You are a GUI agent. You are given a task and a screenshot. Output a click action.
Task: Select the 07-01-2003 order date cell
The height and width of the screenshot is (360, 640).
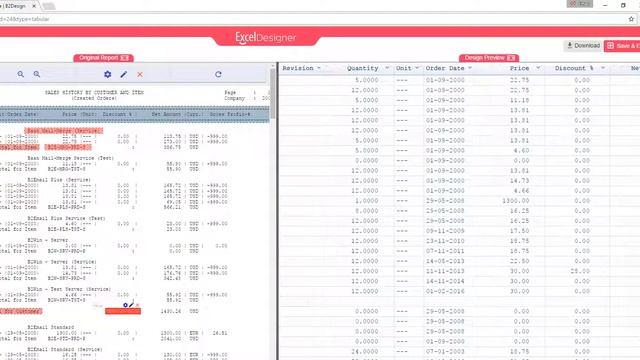click(x=445, y=351)
